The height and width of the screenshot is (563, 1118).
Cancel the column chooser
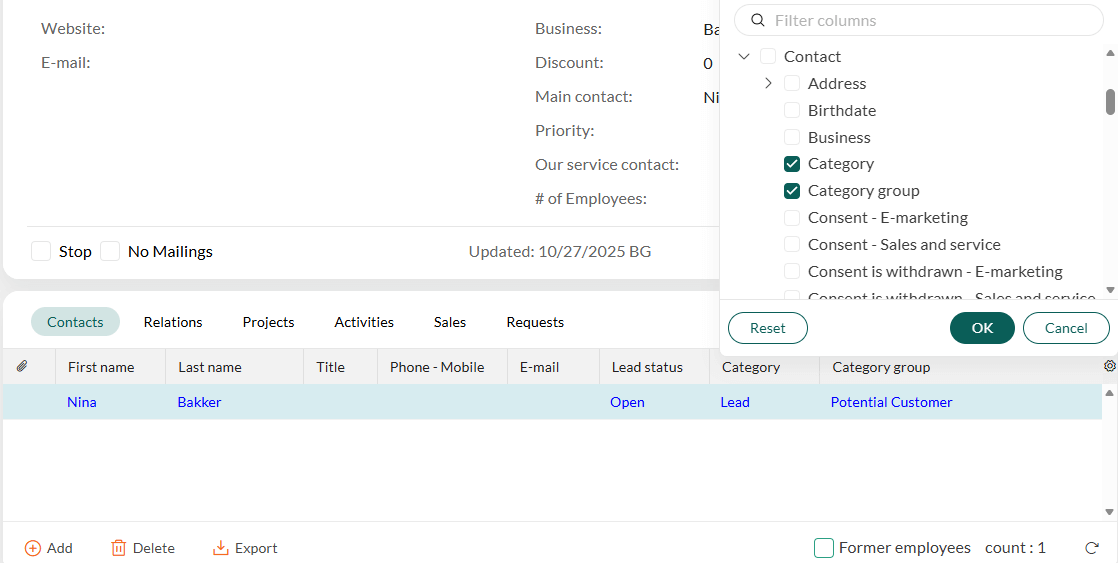tap(1066, 328)
